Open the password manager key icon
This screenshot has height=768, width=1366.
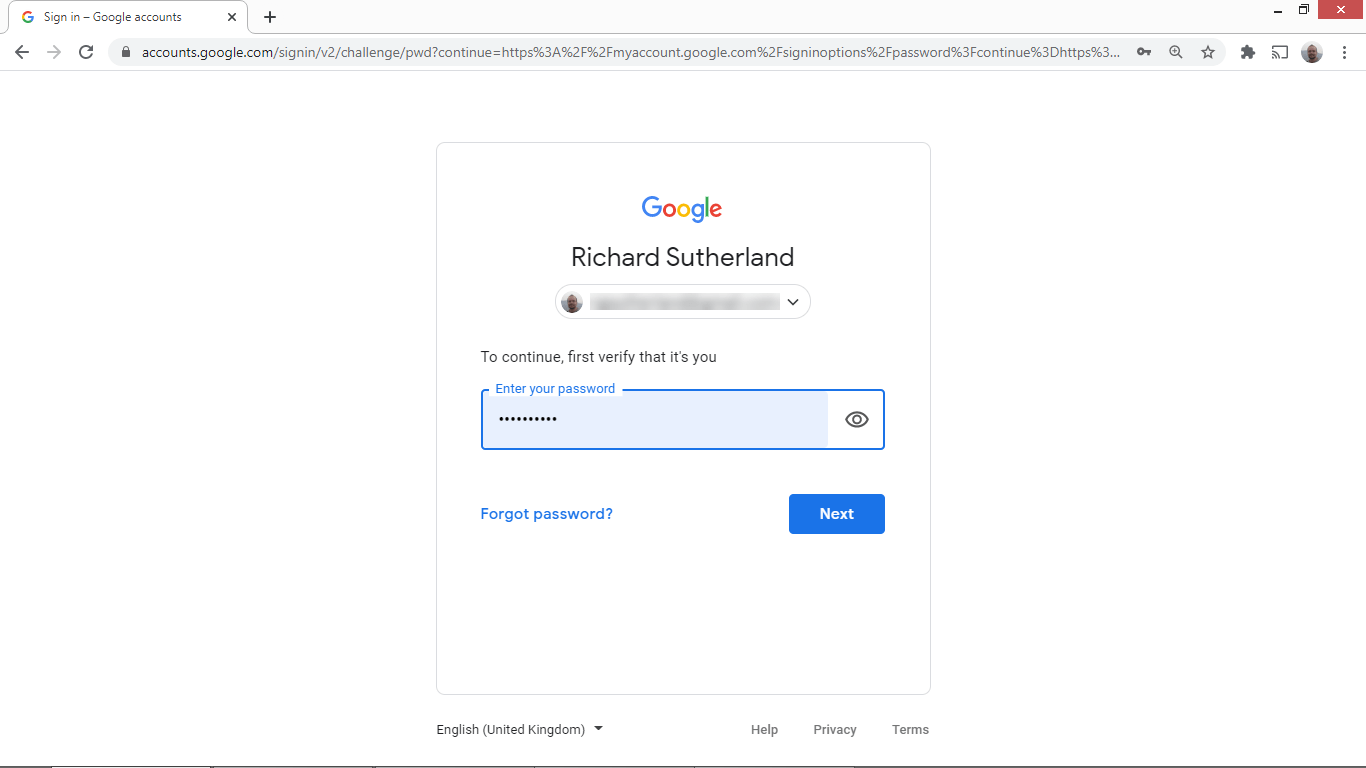1143,52
